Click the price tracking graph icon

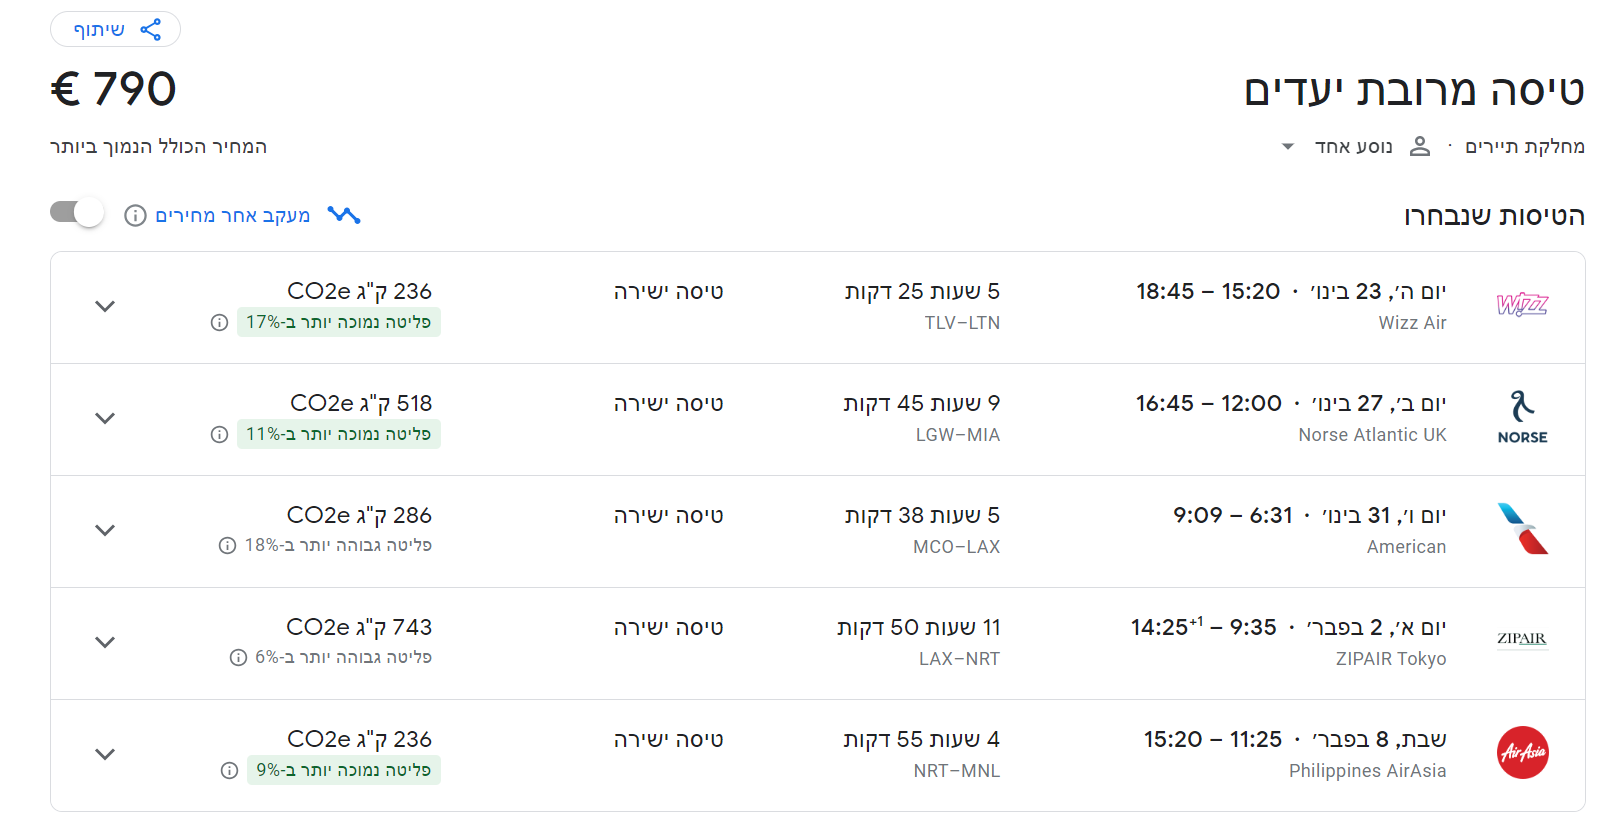click(344, 215)
